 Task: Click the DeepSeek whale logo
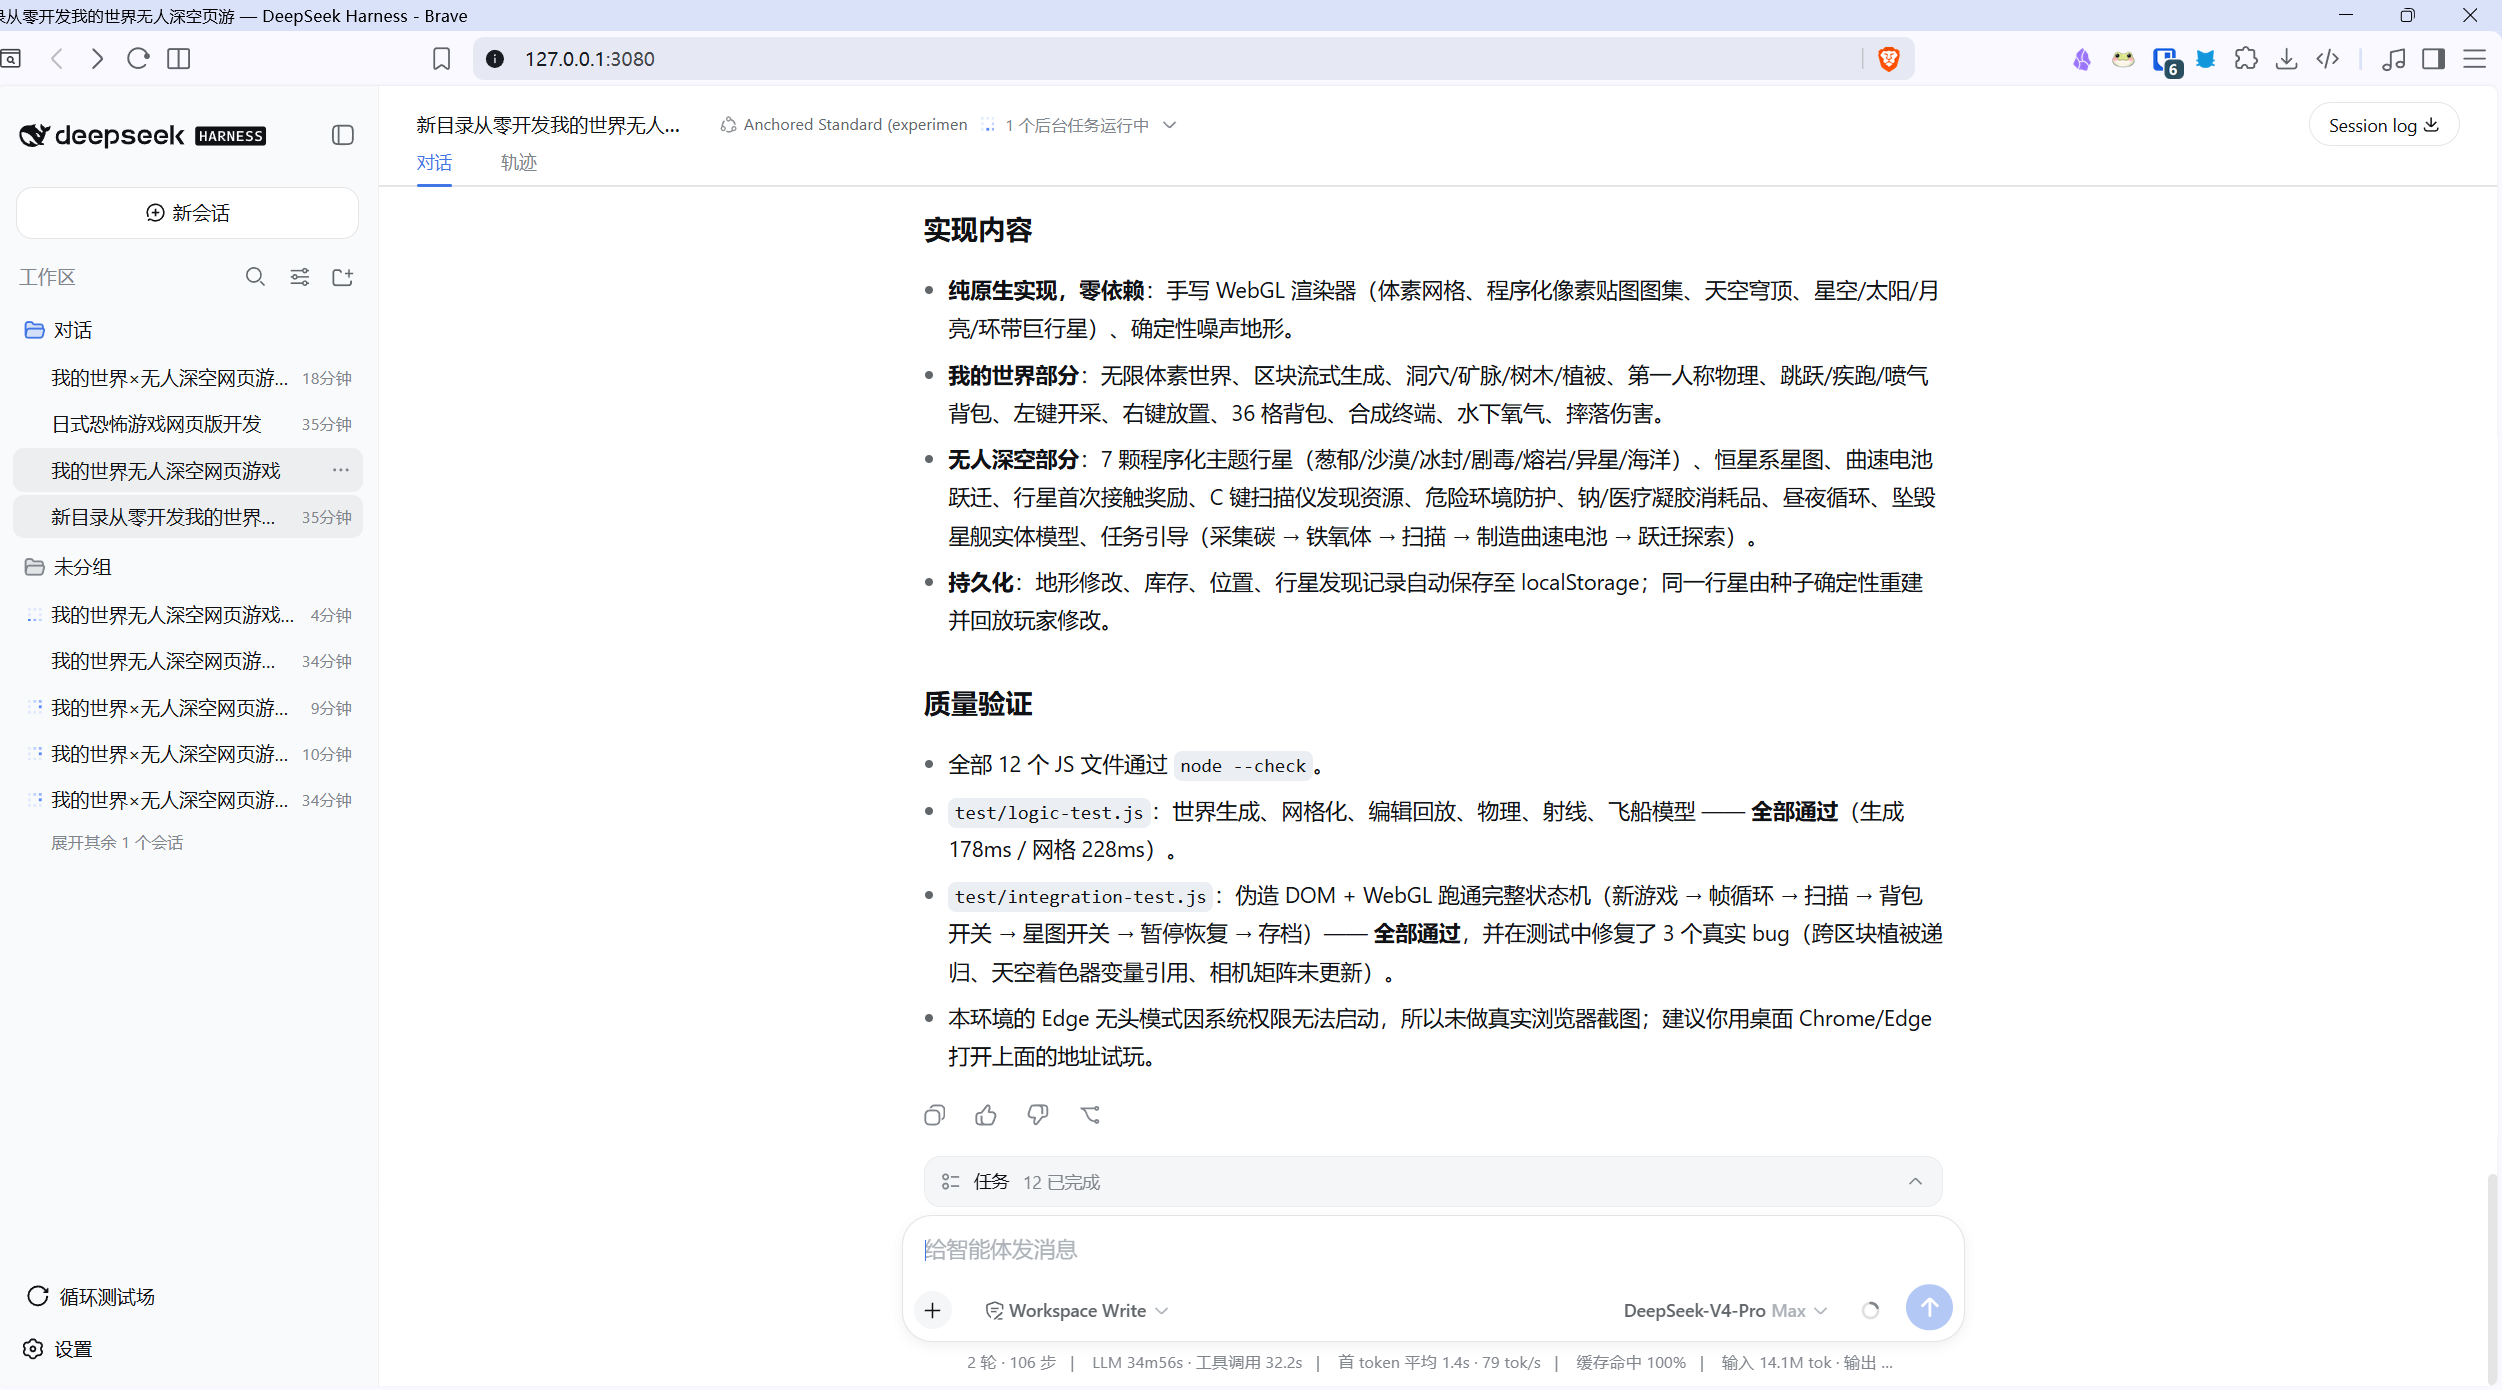coord(34,135)
